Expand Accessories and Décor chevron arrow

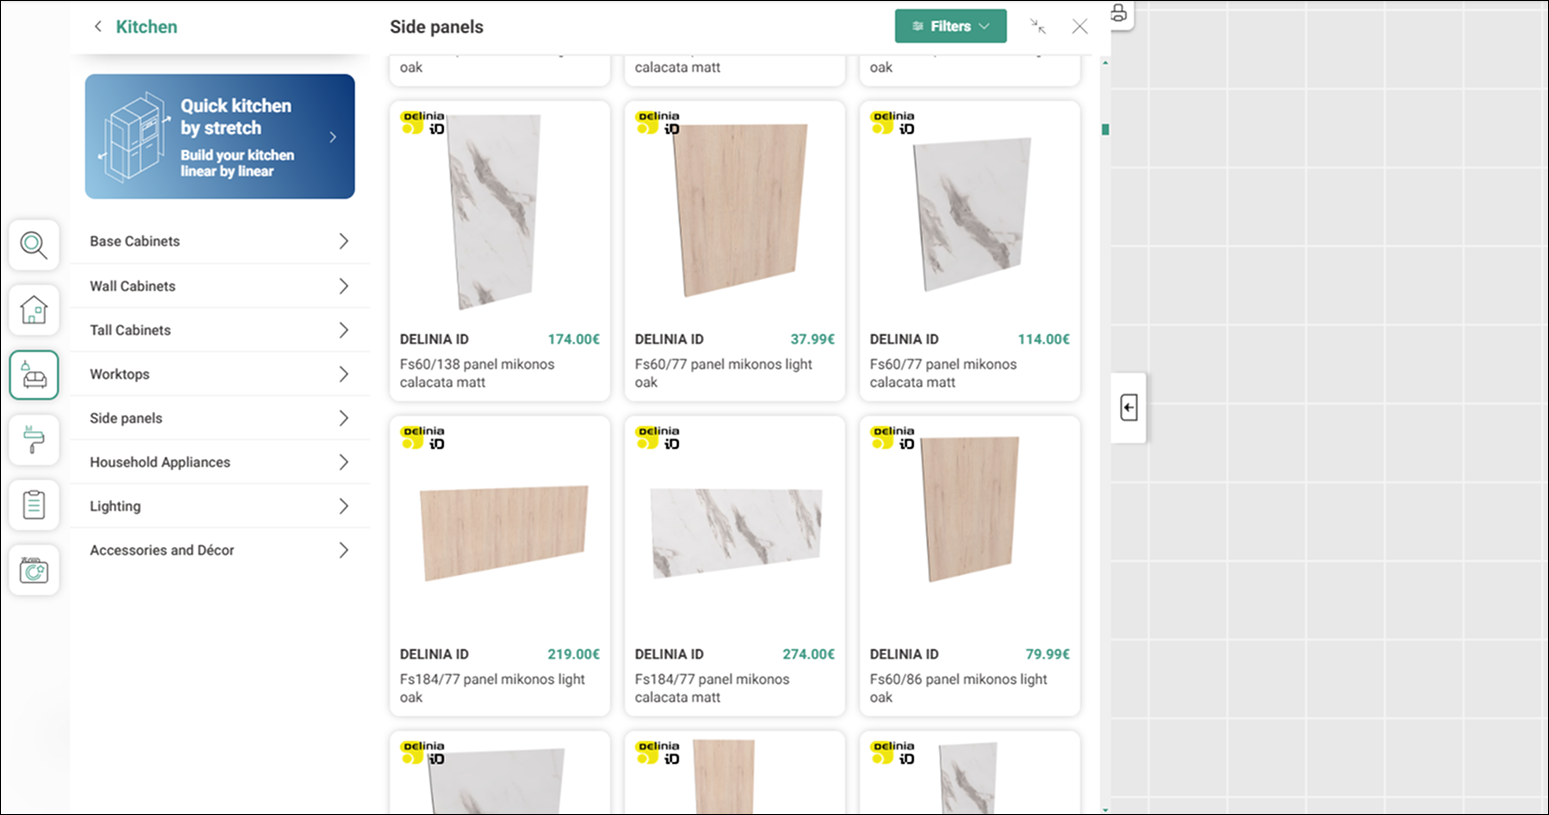(x=343, y=550)
